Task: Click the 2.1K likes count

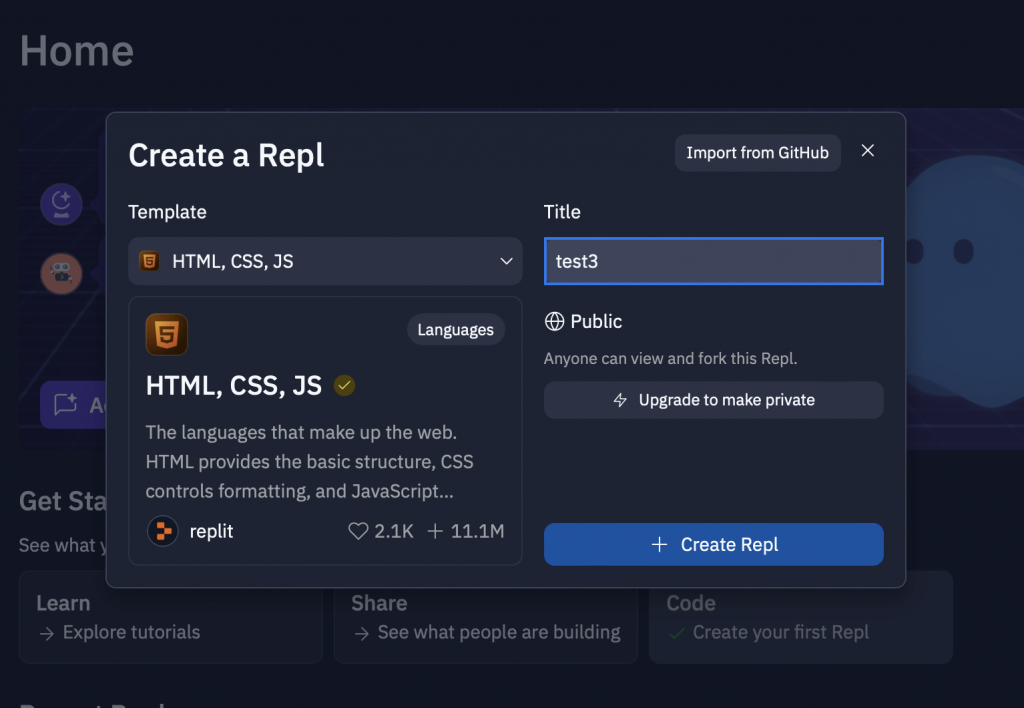Action: pyautogui.click(x=394, y=531)
